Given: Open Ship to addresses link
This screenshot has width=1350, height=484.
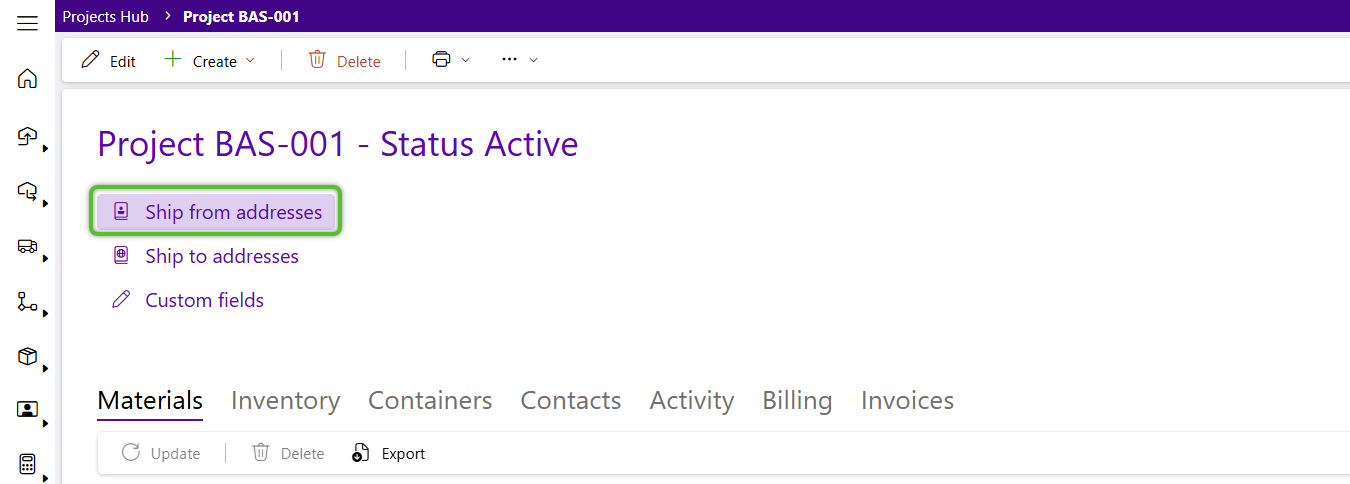Looking at the screenshot, I should [x=205, y=256].
